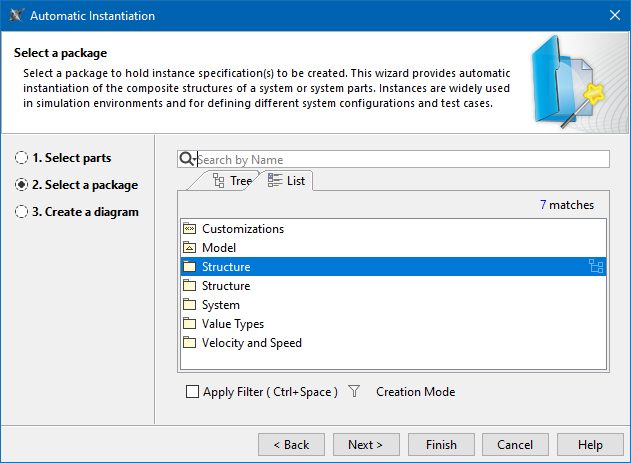
Task: Go back with the Back button
Action: click(x=291, y=445)
